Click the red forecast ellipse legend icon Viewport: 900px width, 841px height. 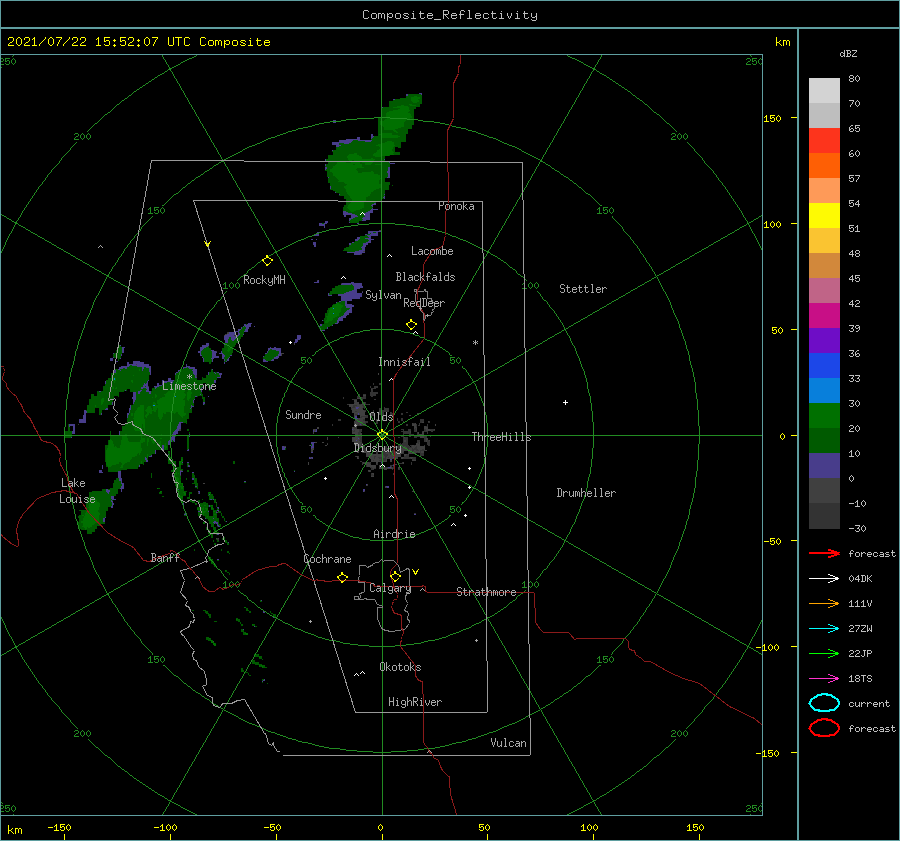click(824, 728)
